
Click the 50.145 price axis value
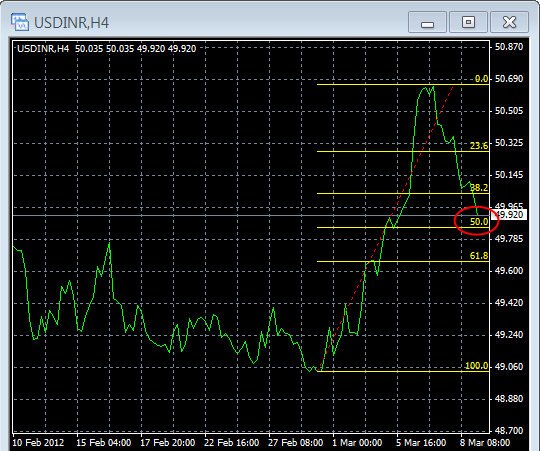pos(509,175)
